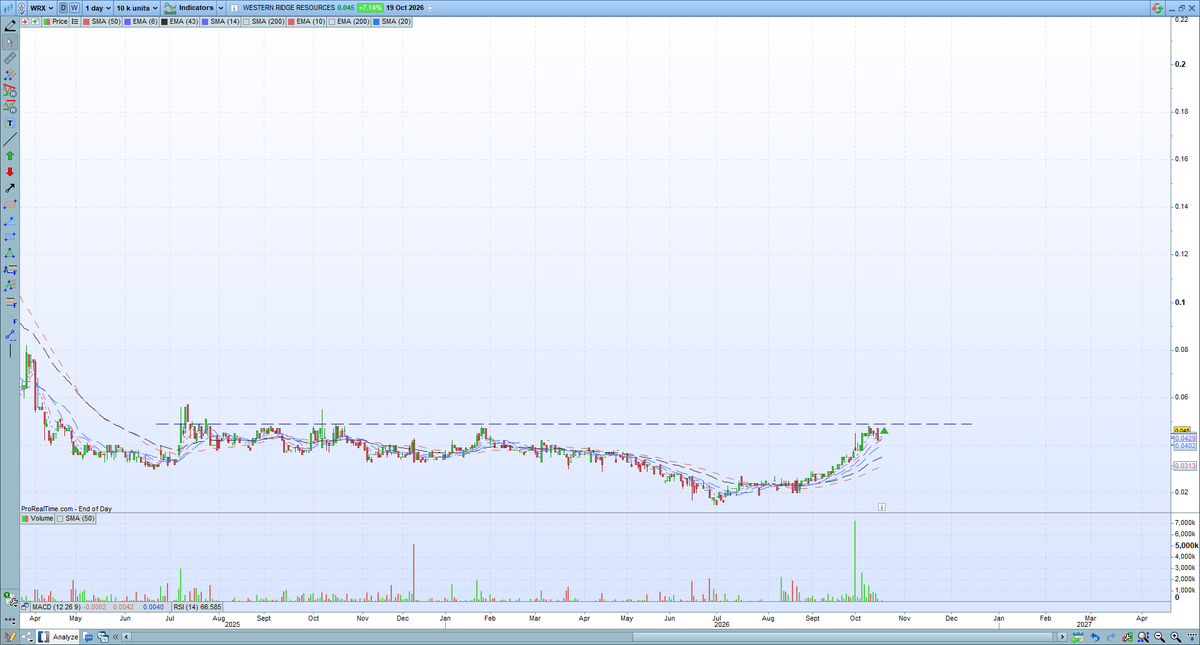Select the black diagonal arrow tool
The height and width of the screenshot is (645, 1200).
pyautogui.click(x=10, y=188)
